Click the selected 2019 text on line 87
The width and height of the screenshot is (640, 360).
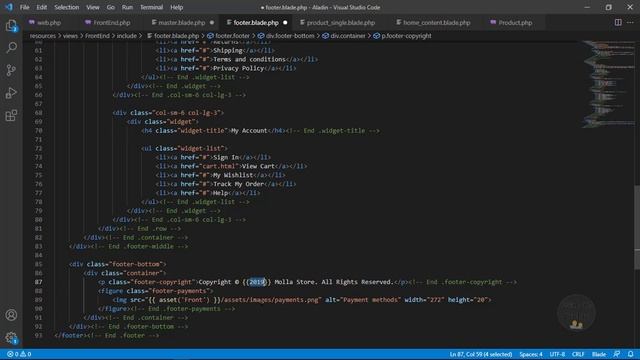(257, 282)
